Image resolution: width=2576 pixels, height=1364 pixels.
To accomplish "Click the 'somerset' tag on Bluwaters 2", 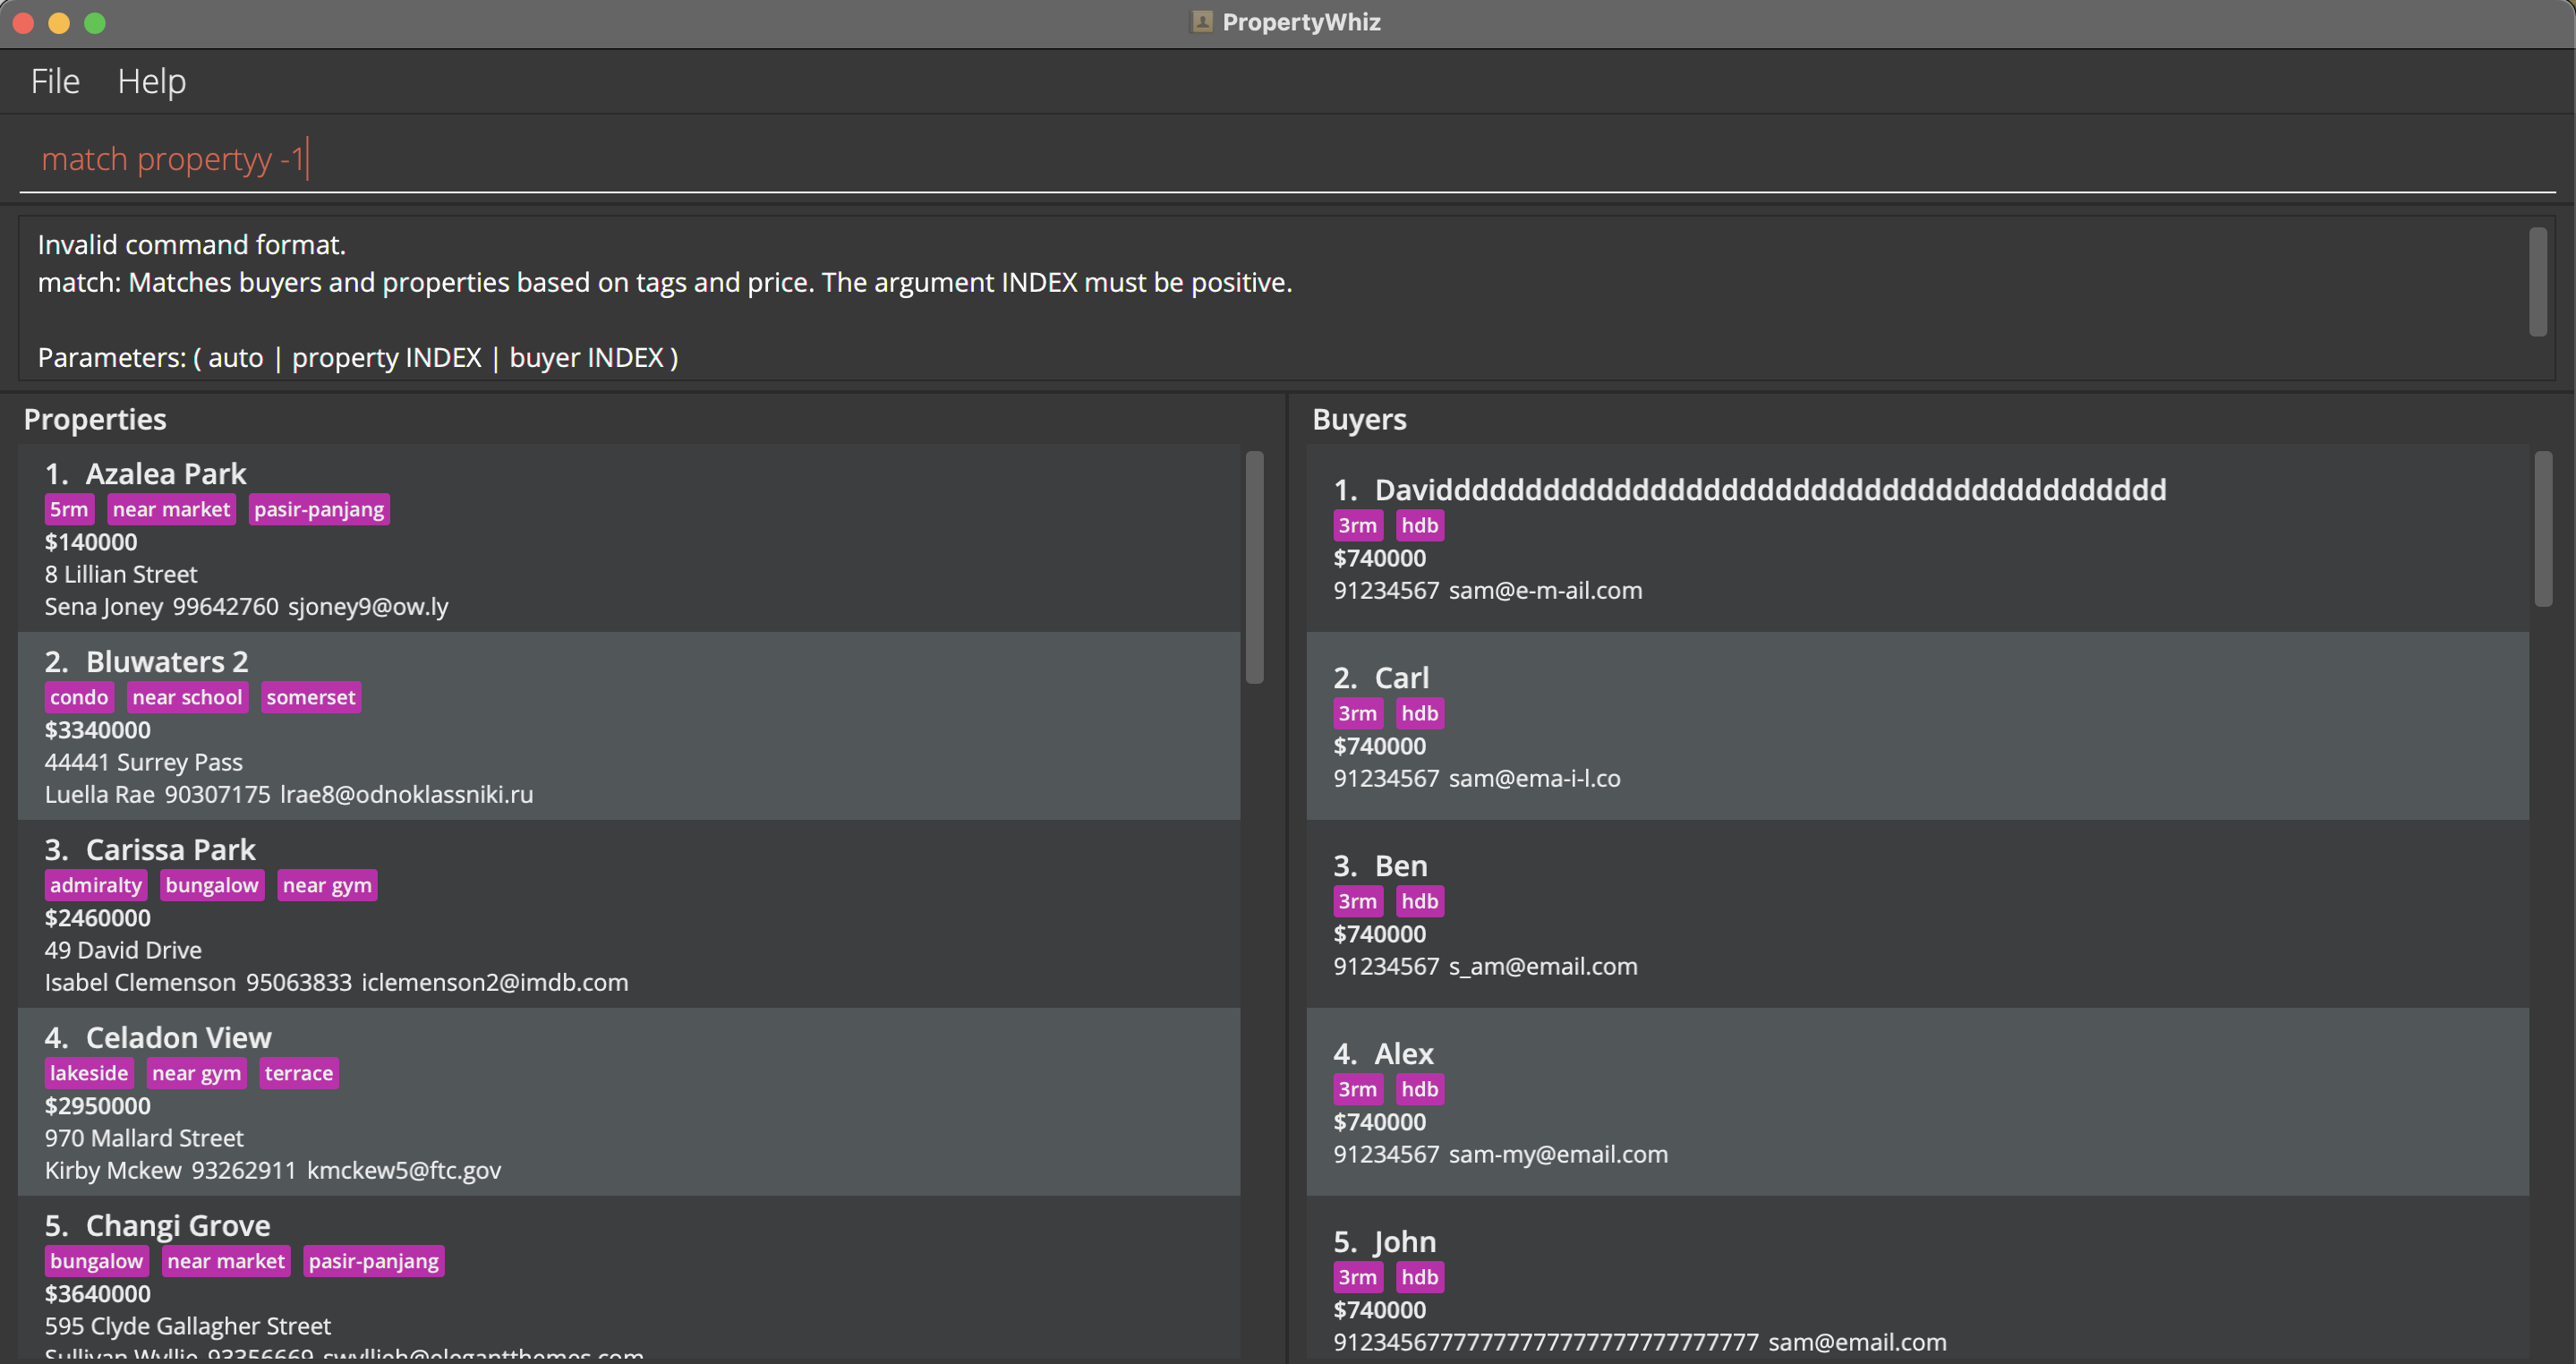I will pos(310,697).
